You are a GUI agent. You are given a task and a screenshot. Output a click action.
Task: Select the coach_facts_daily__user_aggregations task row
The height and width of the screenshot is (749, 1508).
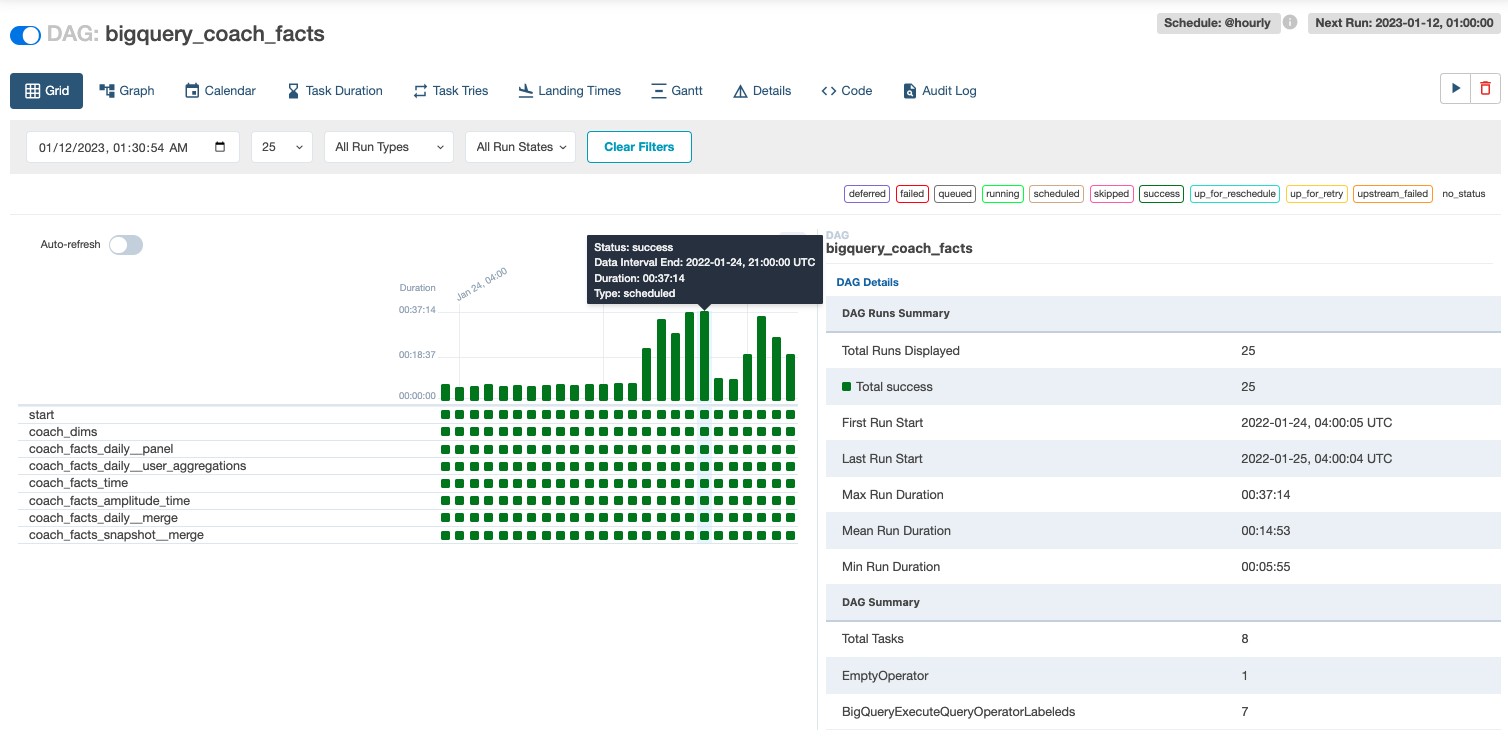click(x=407, y=466)
